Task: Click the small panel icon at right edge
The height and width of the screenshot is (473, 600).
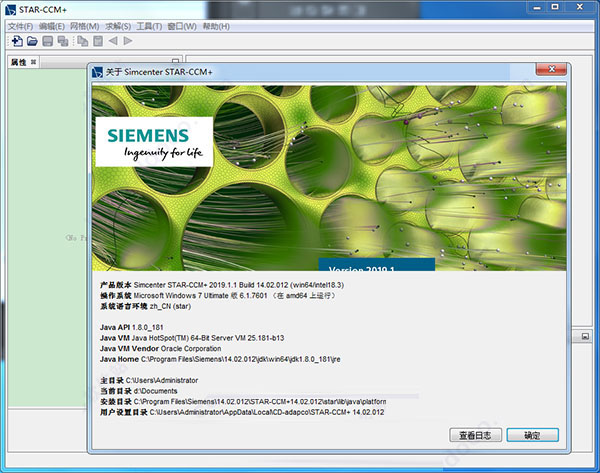Action: coord(585,336)
